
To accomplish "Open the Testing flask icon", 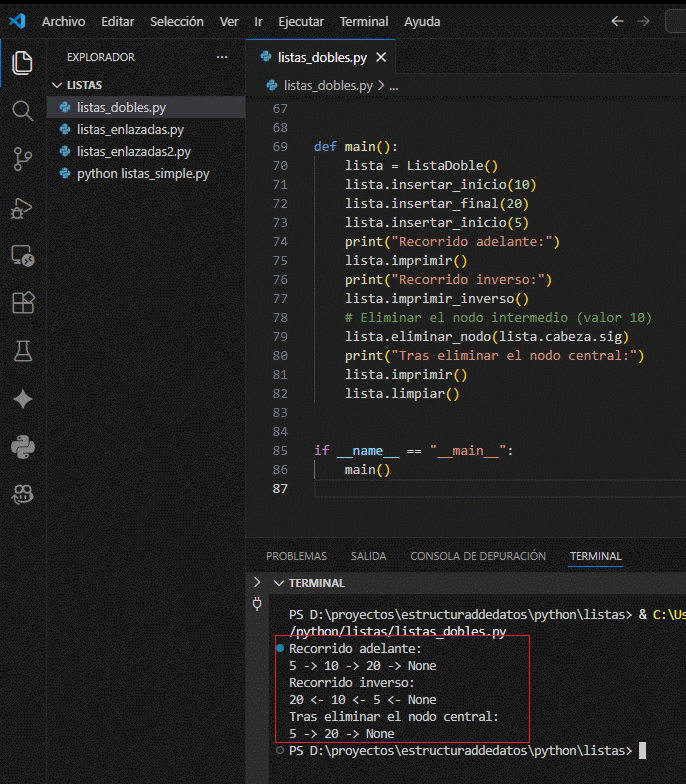I will [x=22, y=351].
